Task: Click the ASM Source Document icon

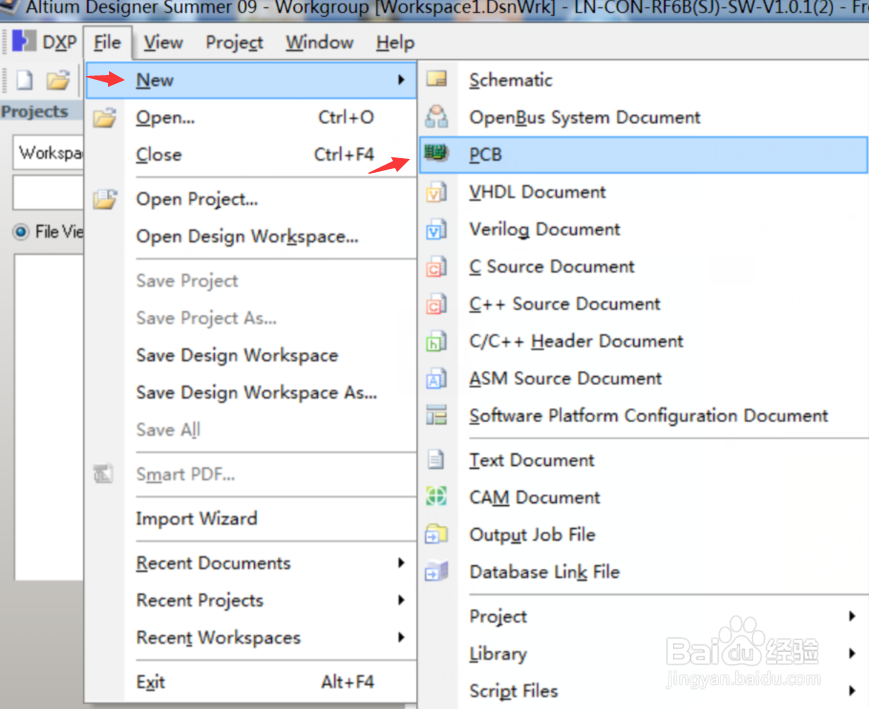Action: pyautogui.click(x=437, y=378)
